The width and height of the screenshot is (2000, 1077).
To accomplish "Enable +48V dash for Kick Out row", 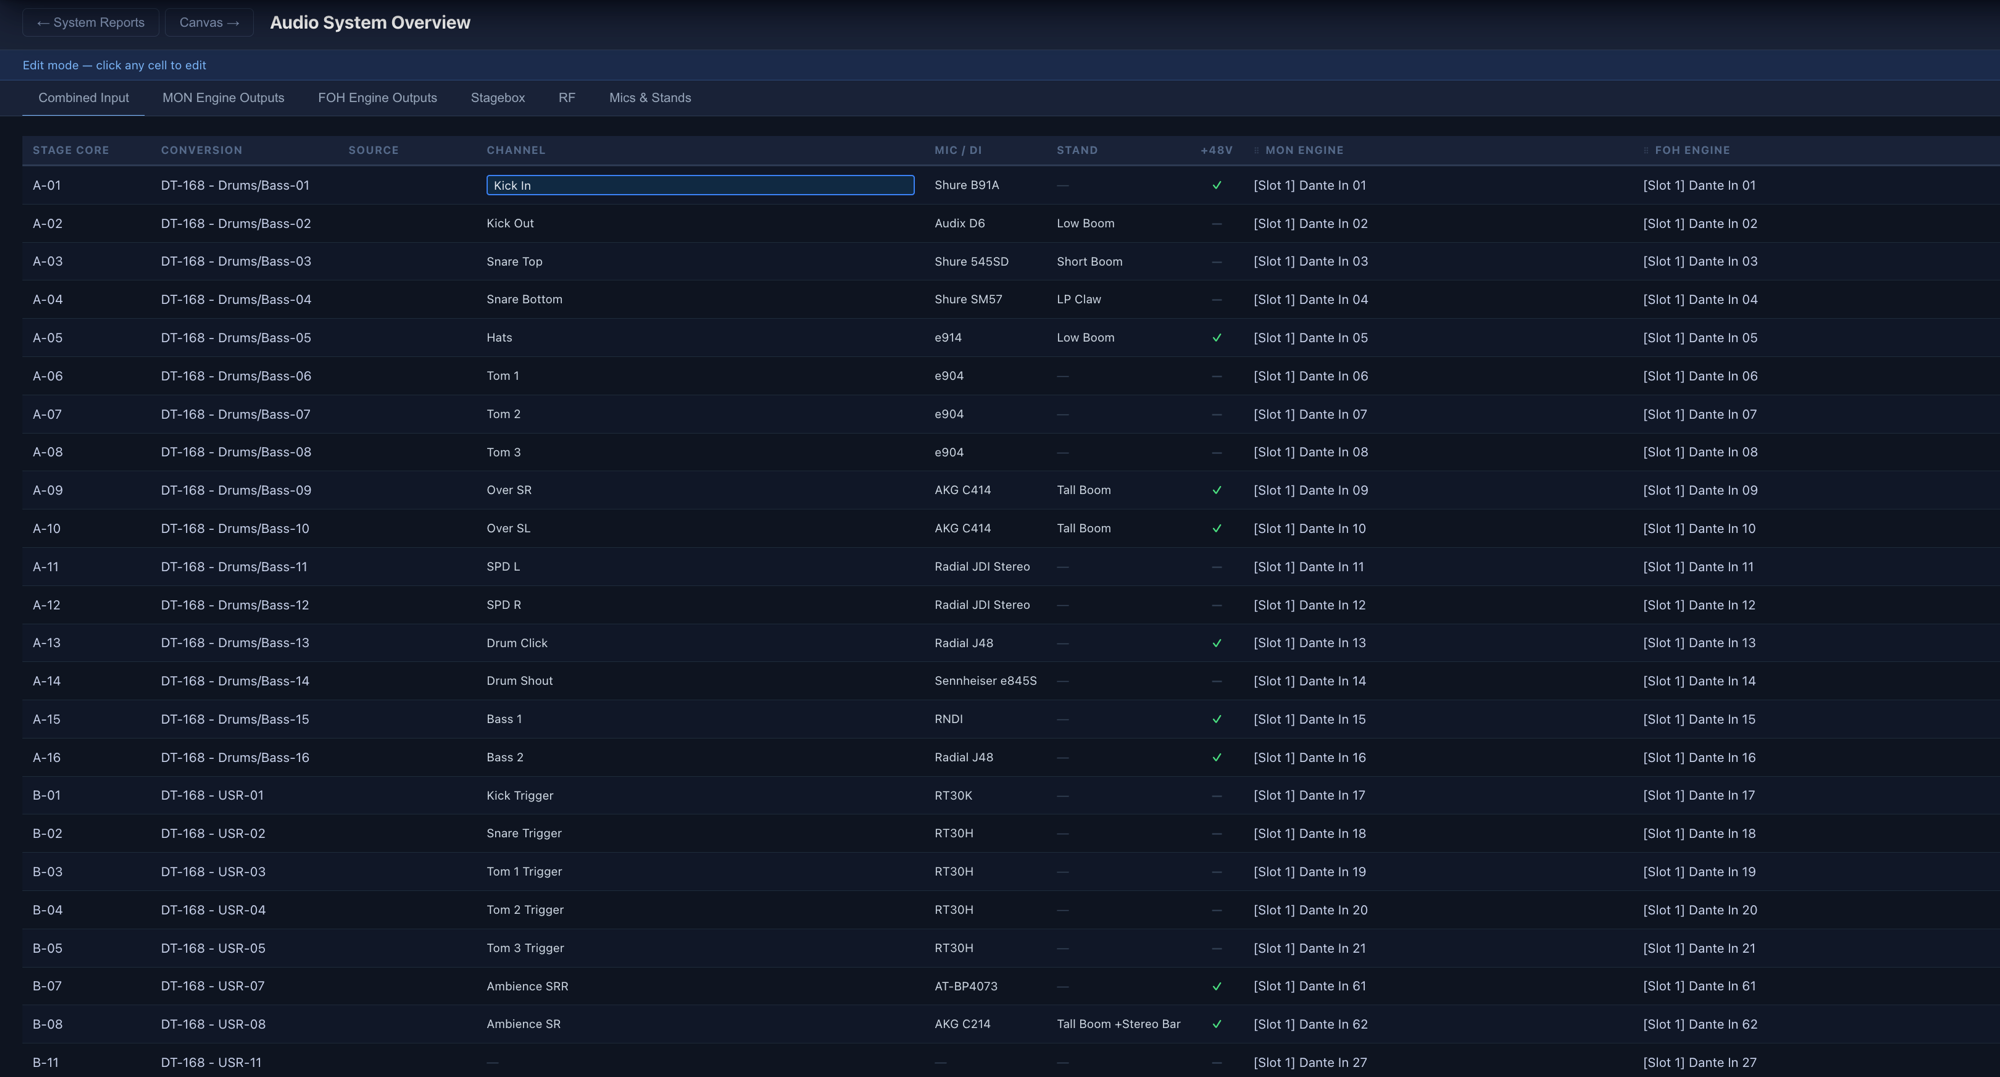I will coord(1216,224).
